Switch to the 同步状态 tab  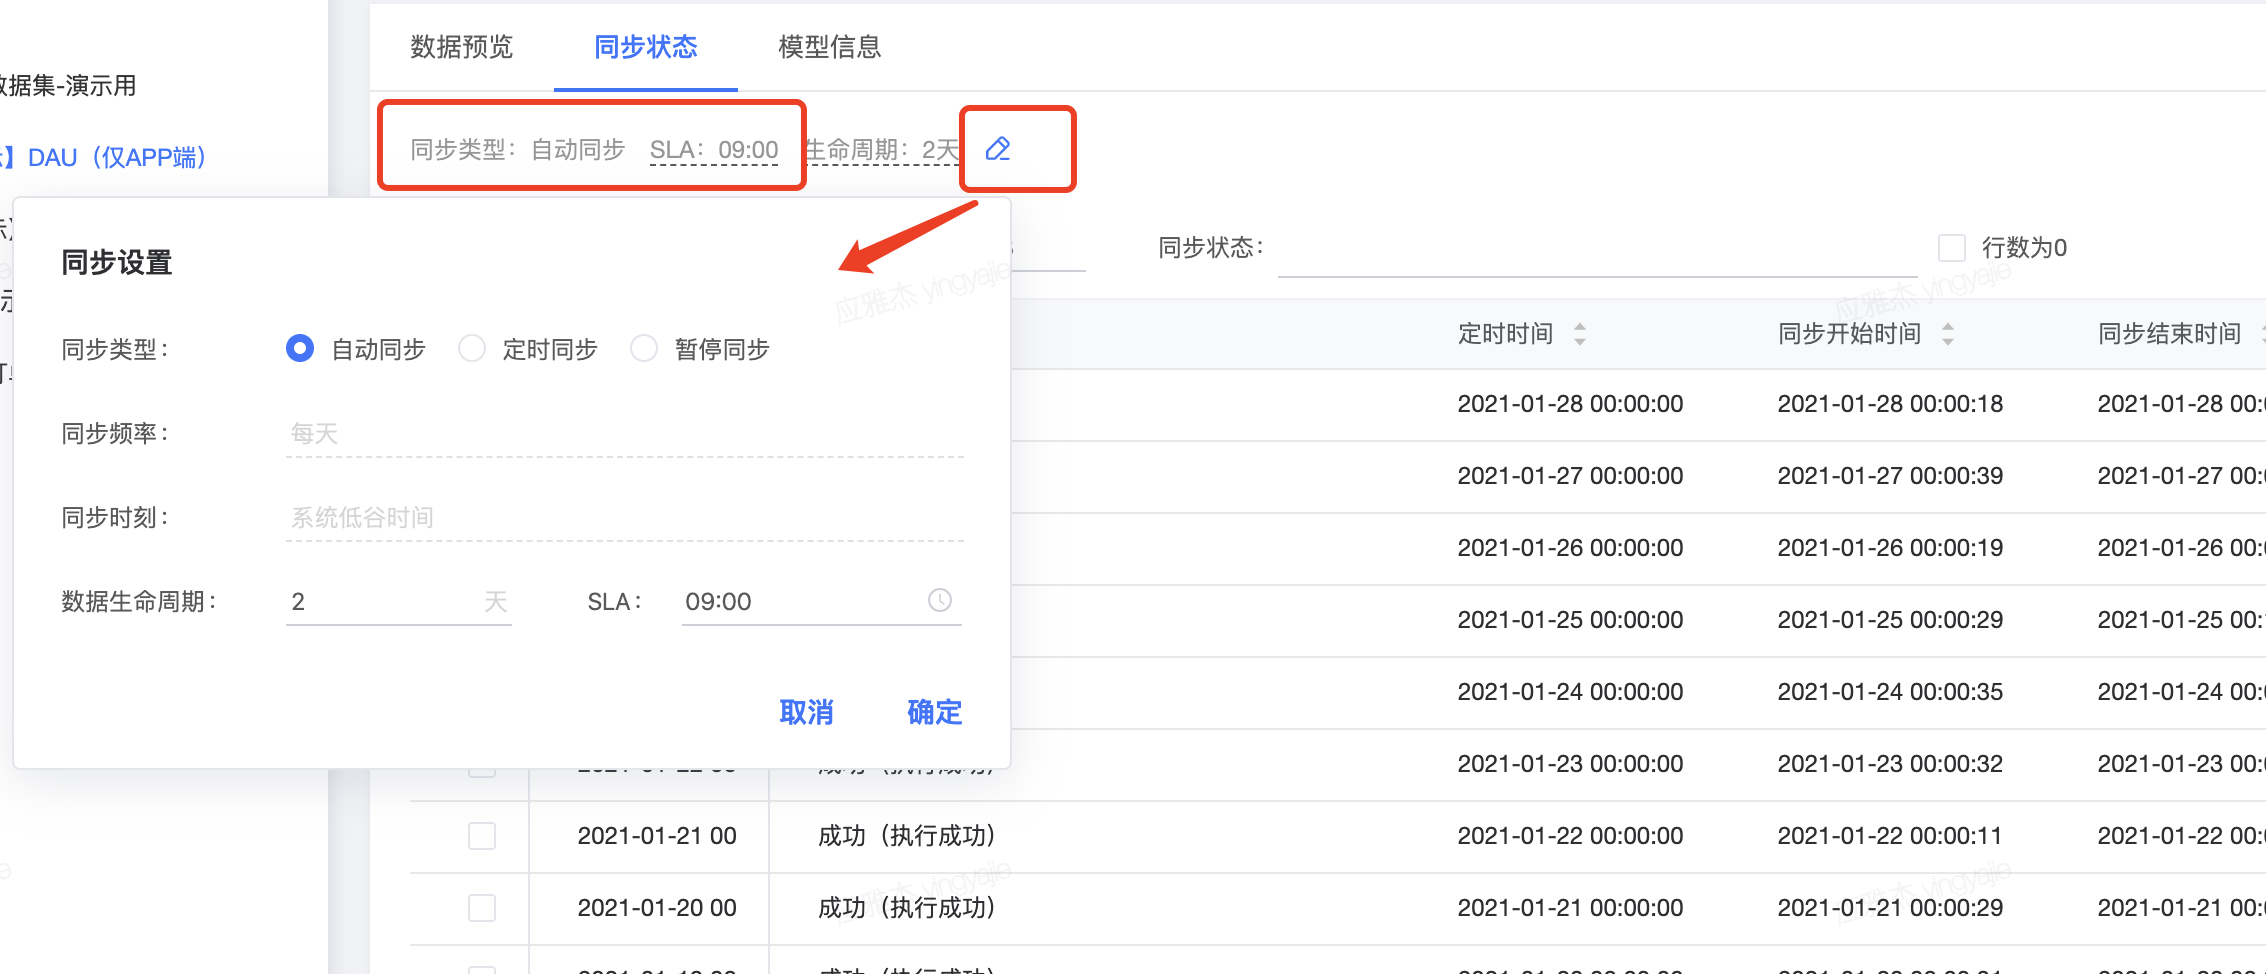click(646, 47)
